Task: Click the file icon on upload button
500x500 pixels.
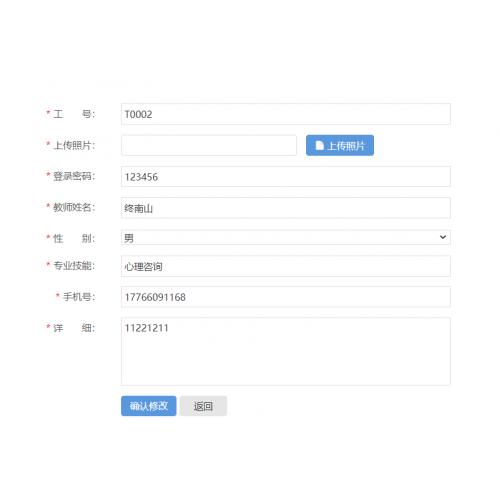Action: 319,145
